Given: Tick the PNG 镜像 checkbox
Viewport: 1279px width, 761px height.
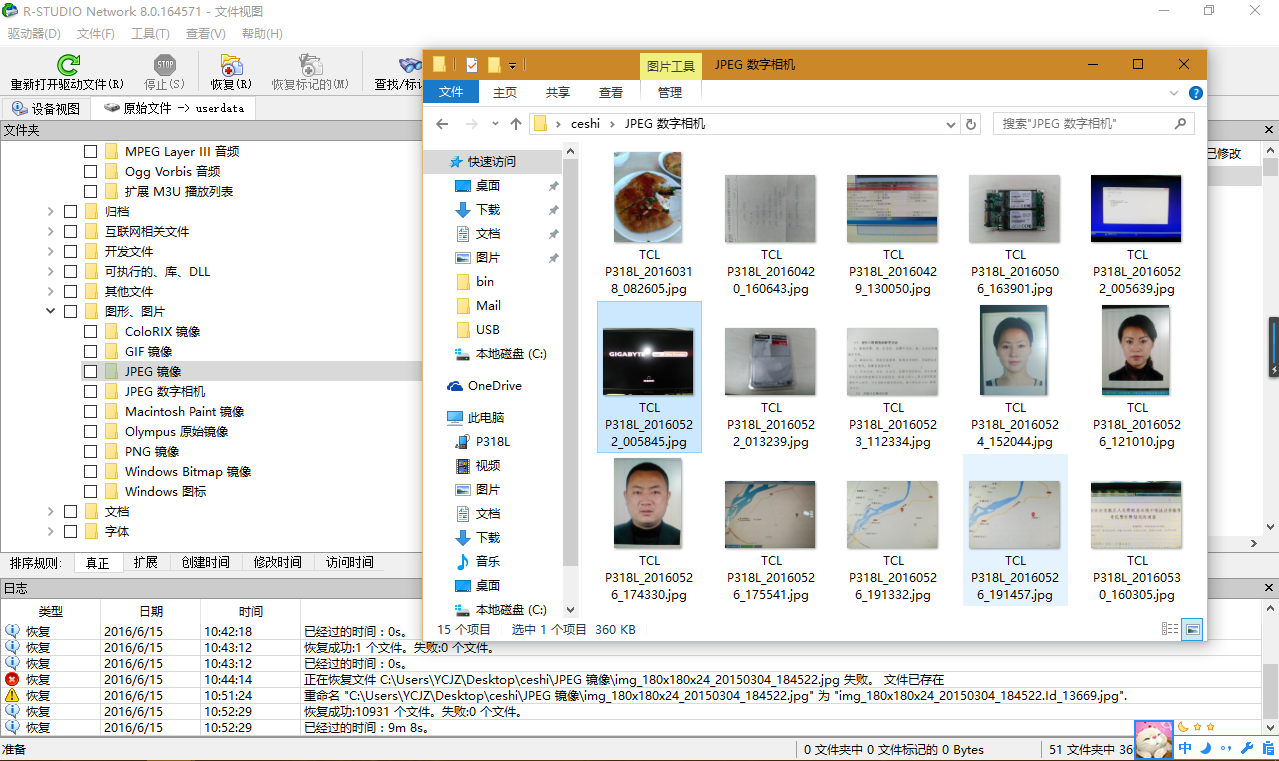Looking at the screenshot, I should [x=91, y=452].
